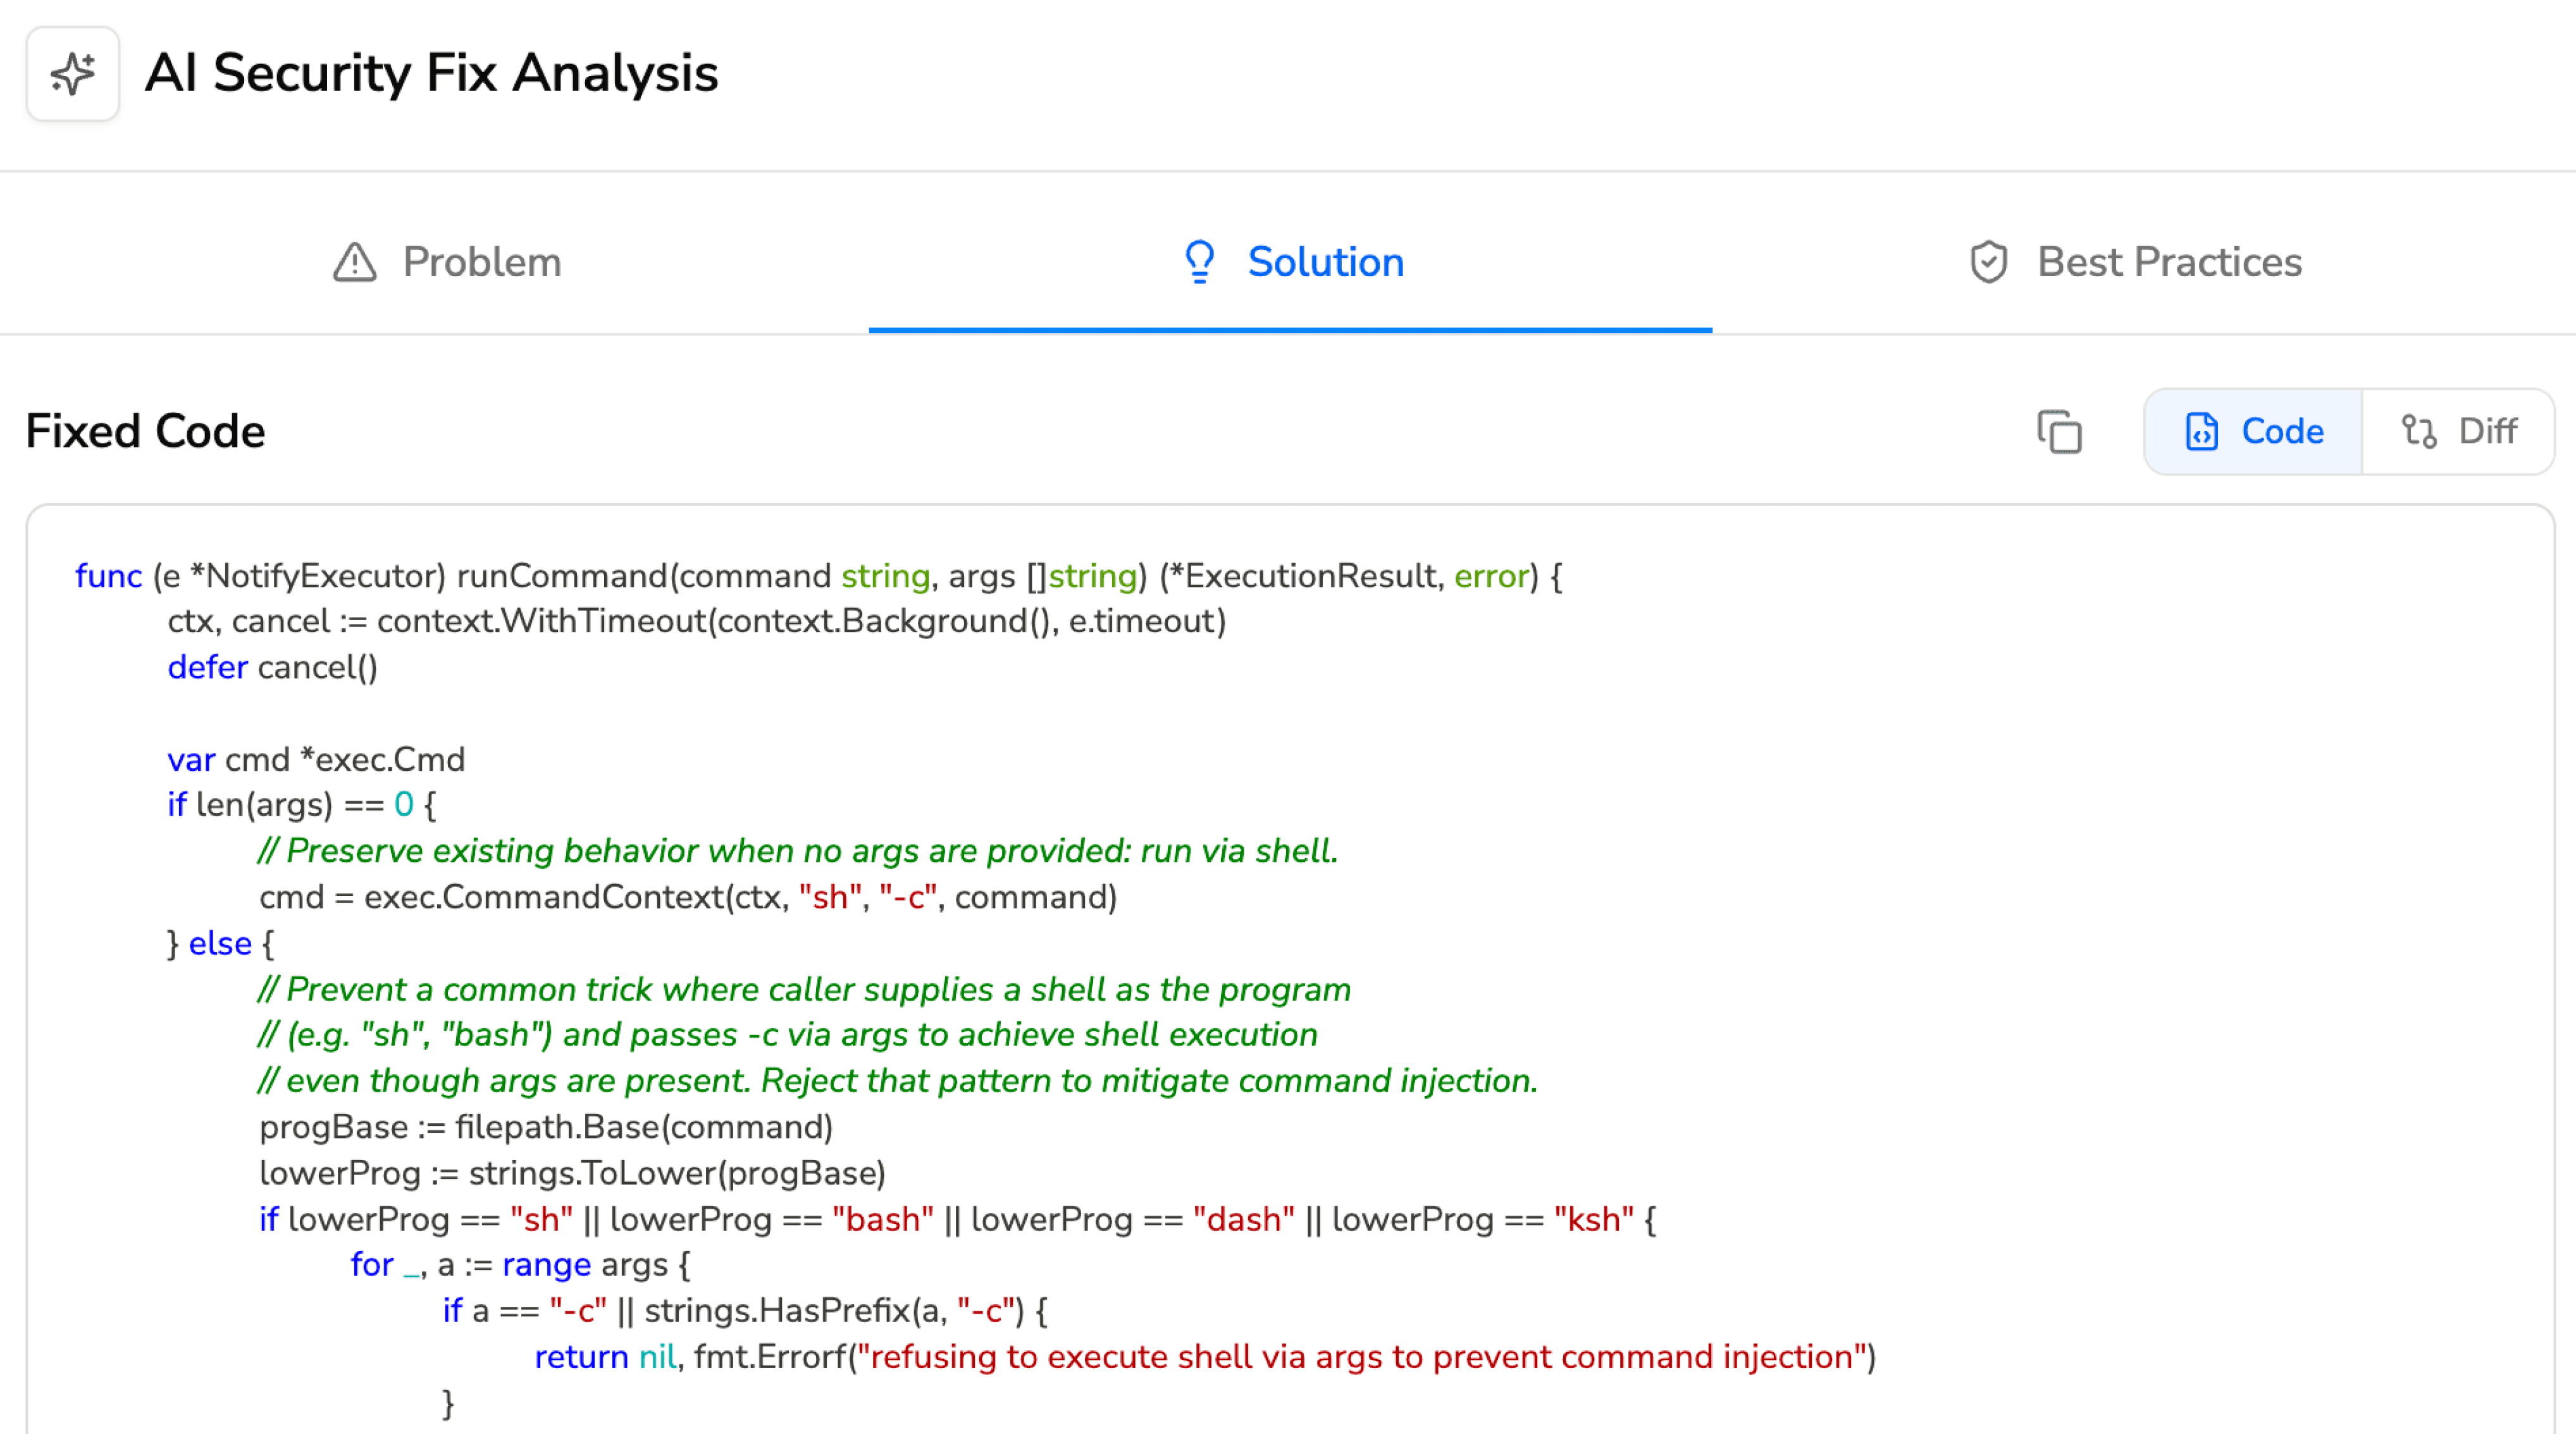The image size is (2576, 1434).
Task: Switch to the Problem tab
Action: pos(481,262)
